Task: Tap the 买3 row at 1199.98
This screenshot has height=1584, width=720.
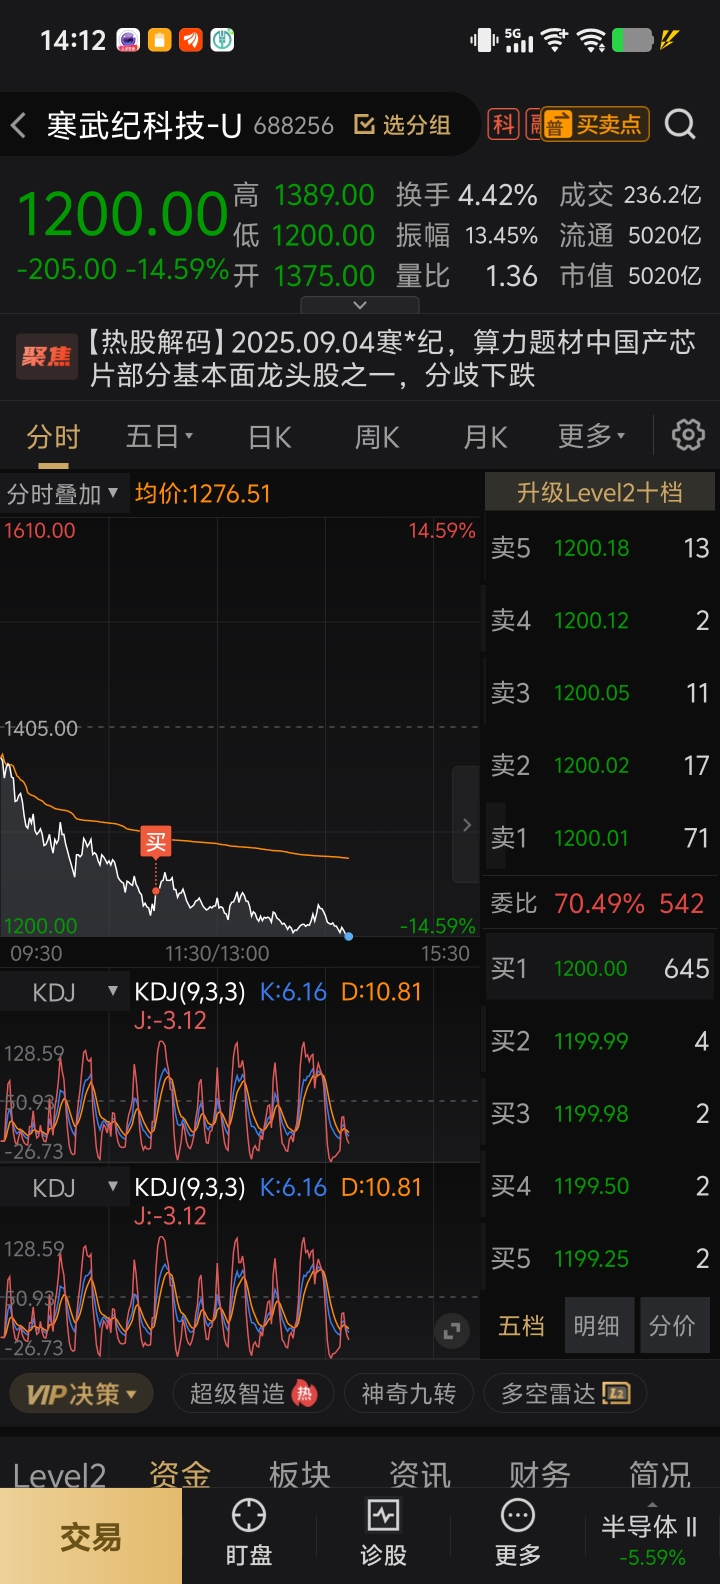Action: pos(600,1113)
